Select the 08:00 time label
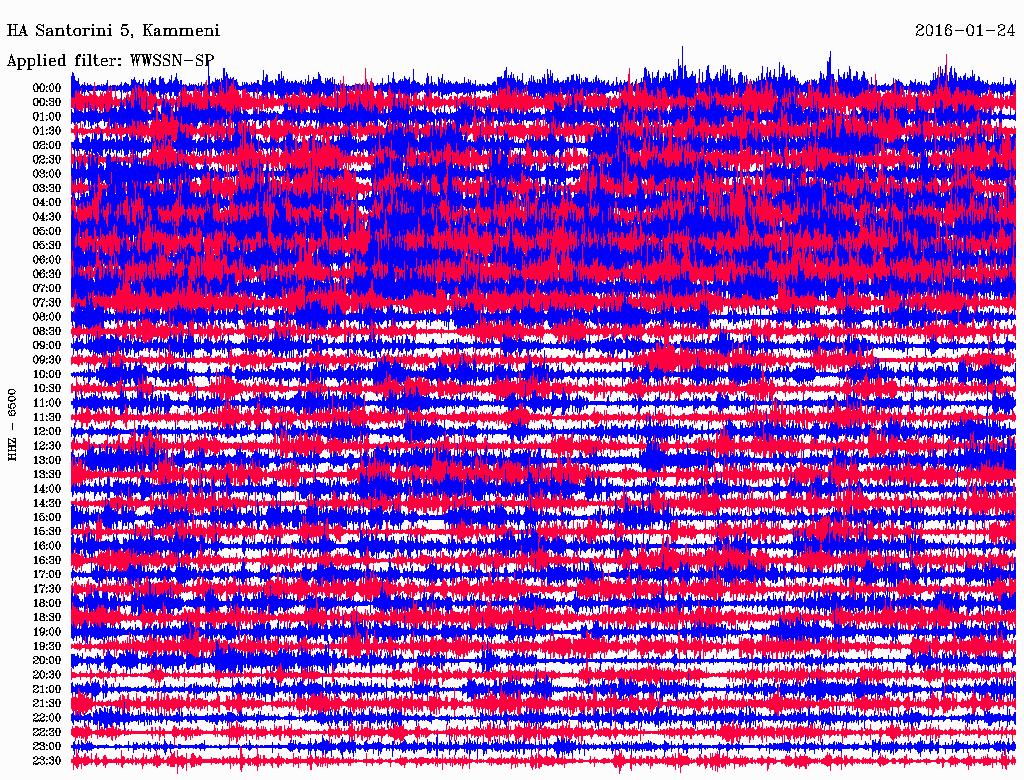This screenshot has width=1024, height=780. [x=46, y=317]
